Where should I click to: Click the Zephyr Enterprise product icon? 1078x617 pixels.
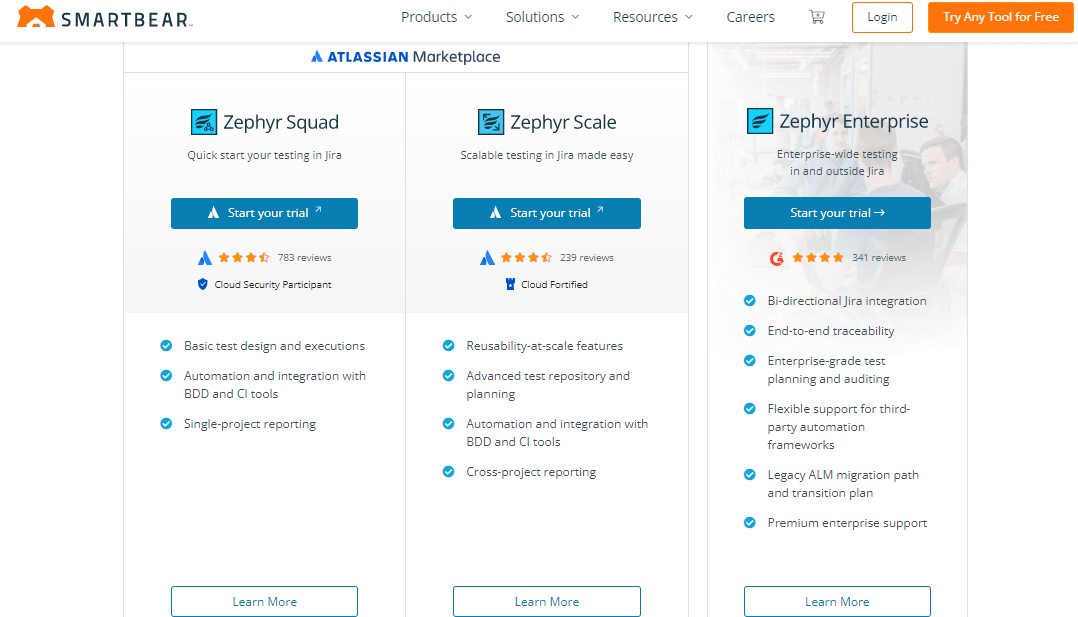(760, 121)
